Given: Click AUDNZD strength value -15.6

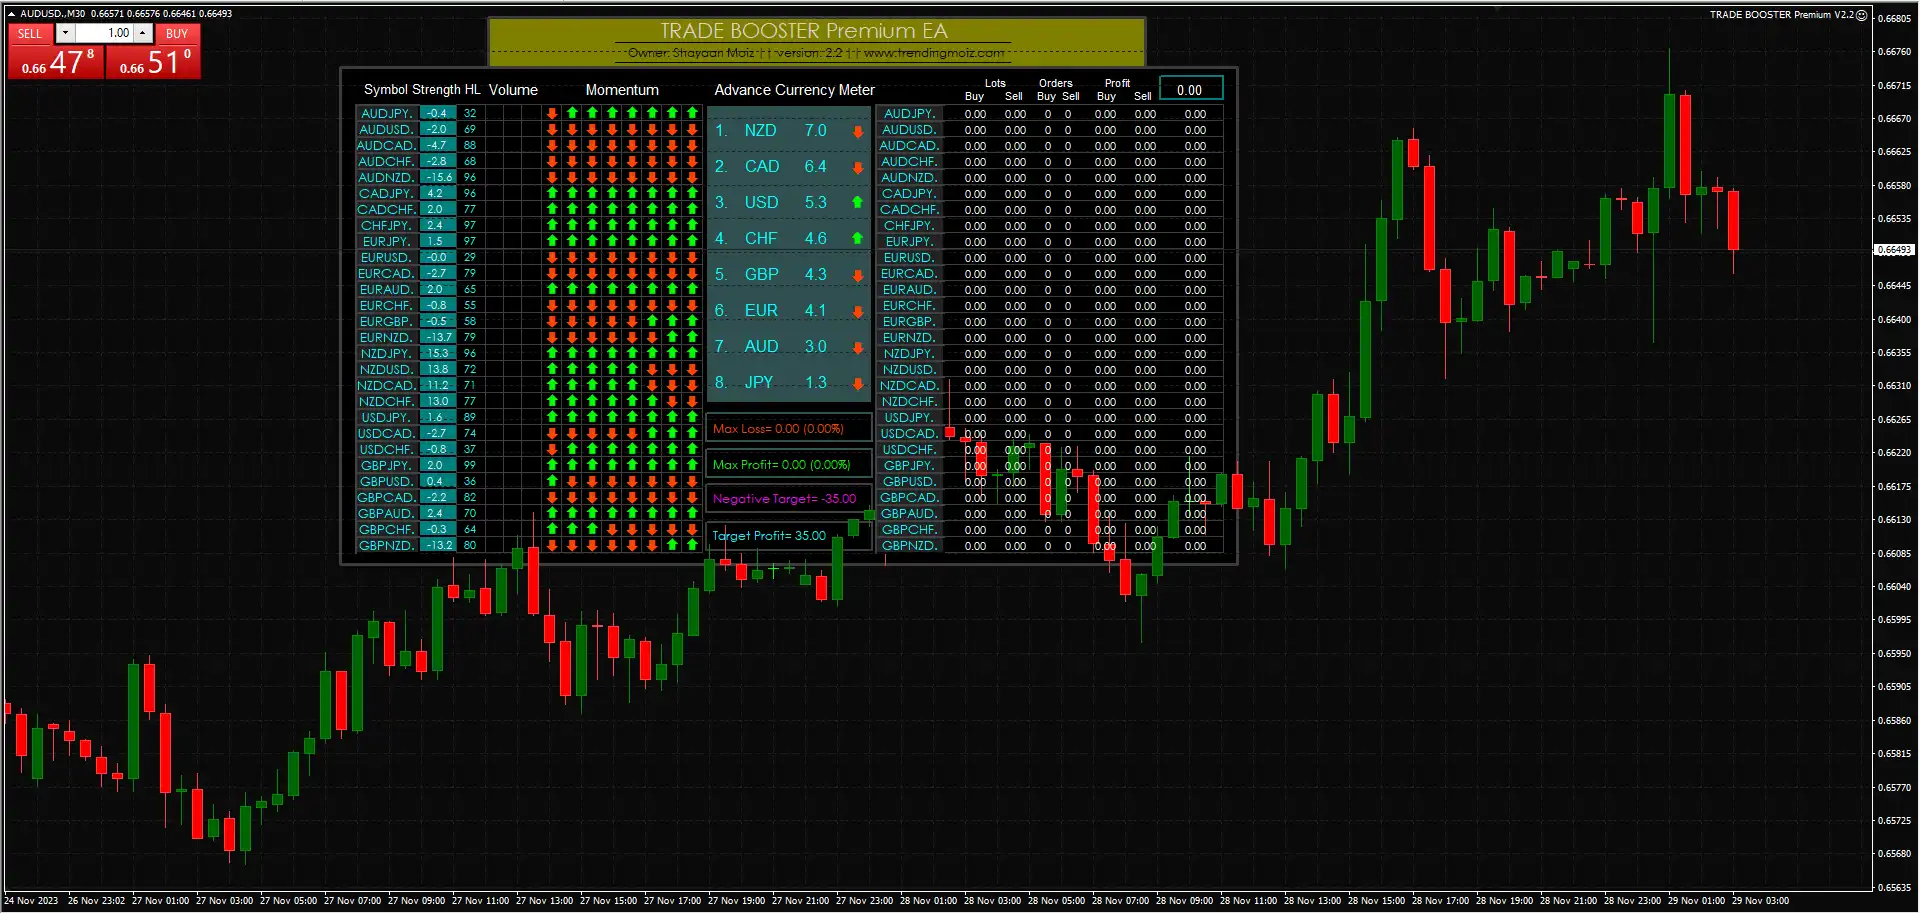Looking at the screenshot, I should pos(437,177).
